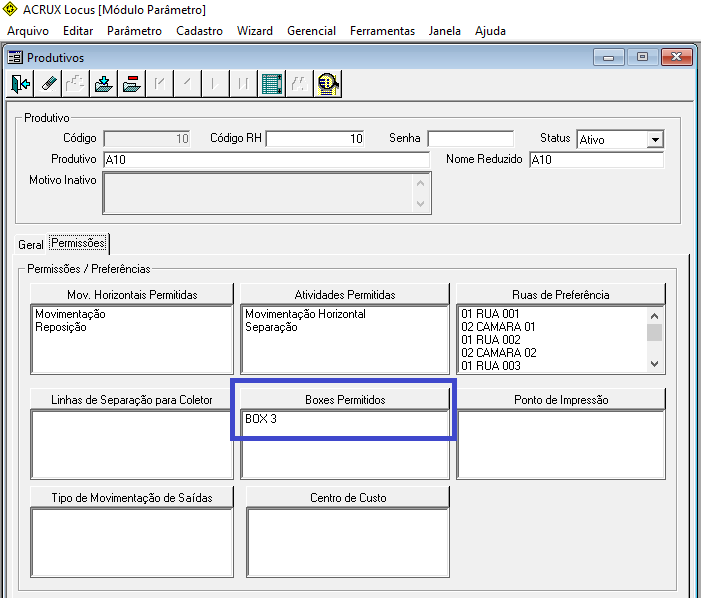
Task: Click Linhas de Separação para Coletor button
Action: (132, 399)
